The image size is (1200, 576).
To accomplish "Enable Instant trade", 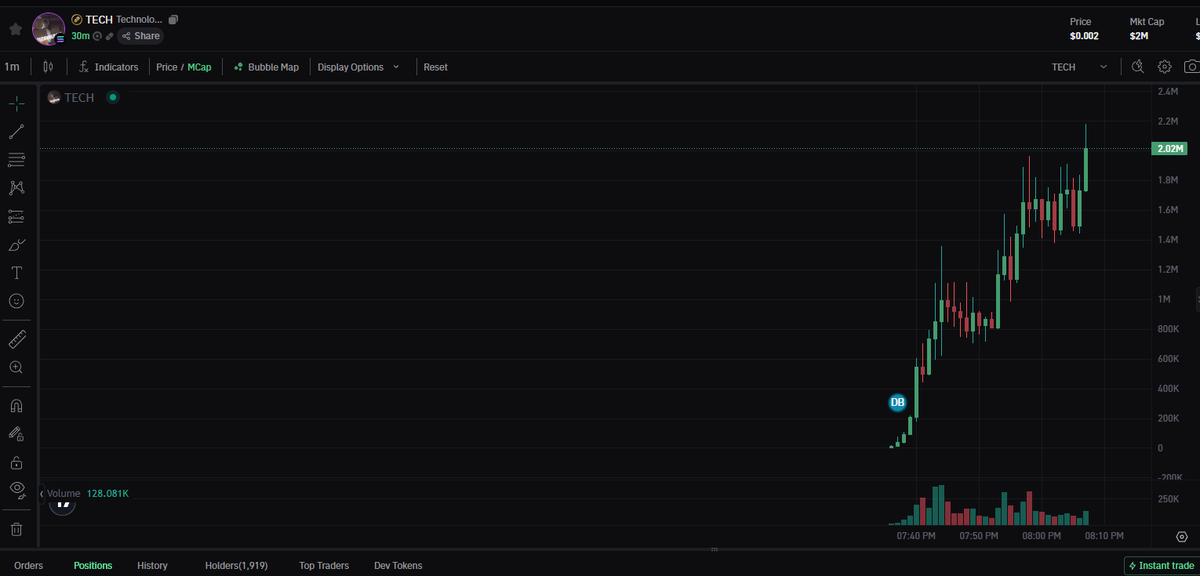I will tap(1161, 565).
